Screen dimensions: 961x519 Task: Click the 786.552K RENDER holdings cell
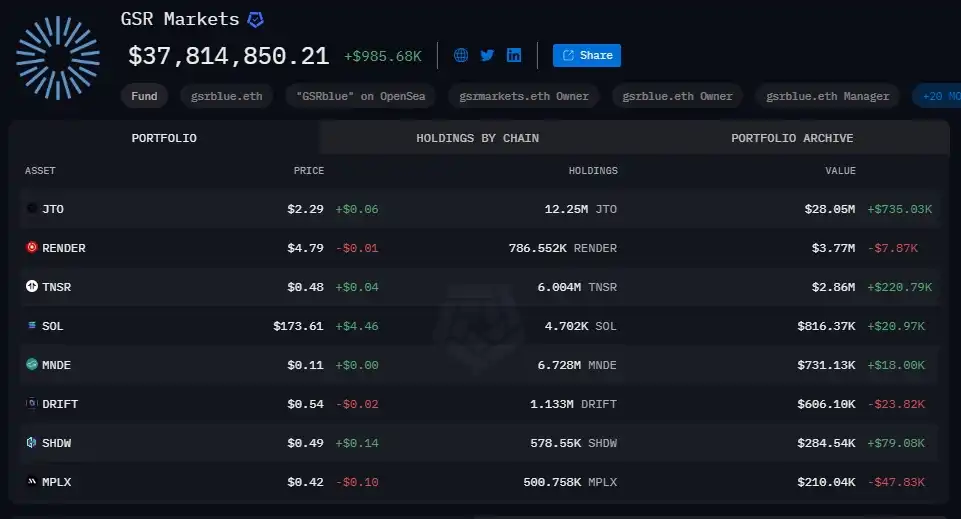click(x=563, y=248)
